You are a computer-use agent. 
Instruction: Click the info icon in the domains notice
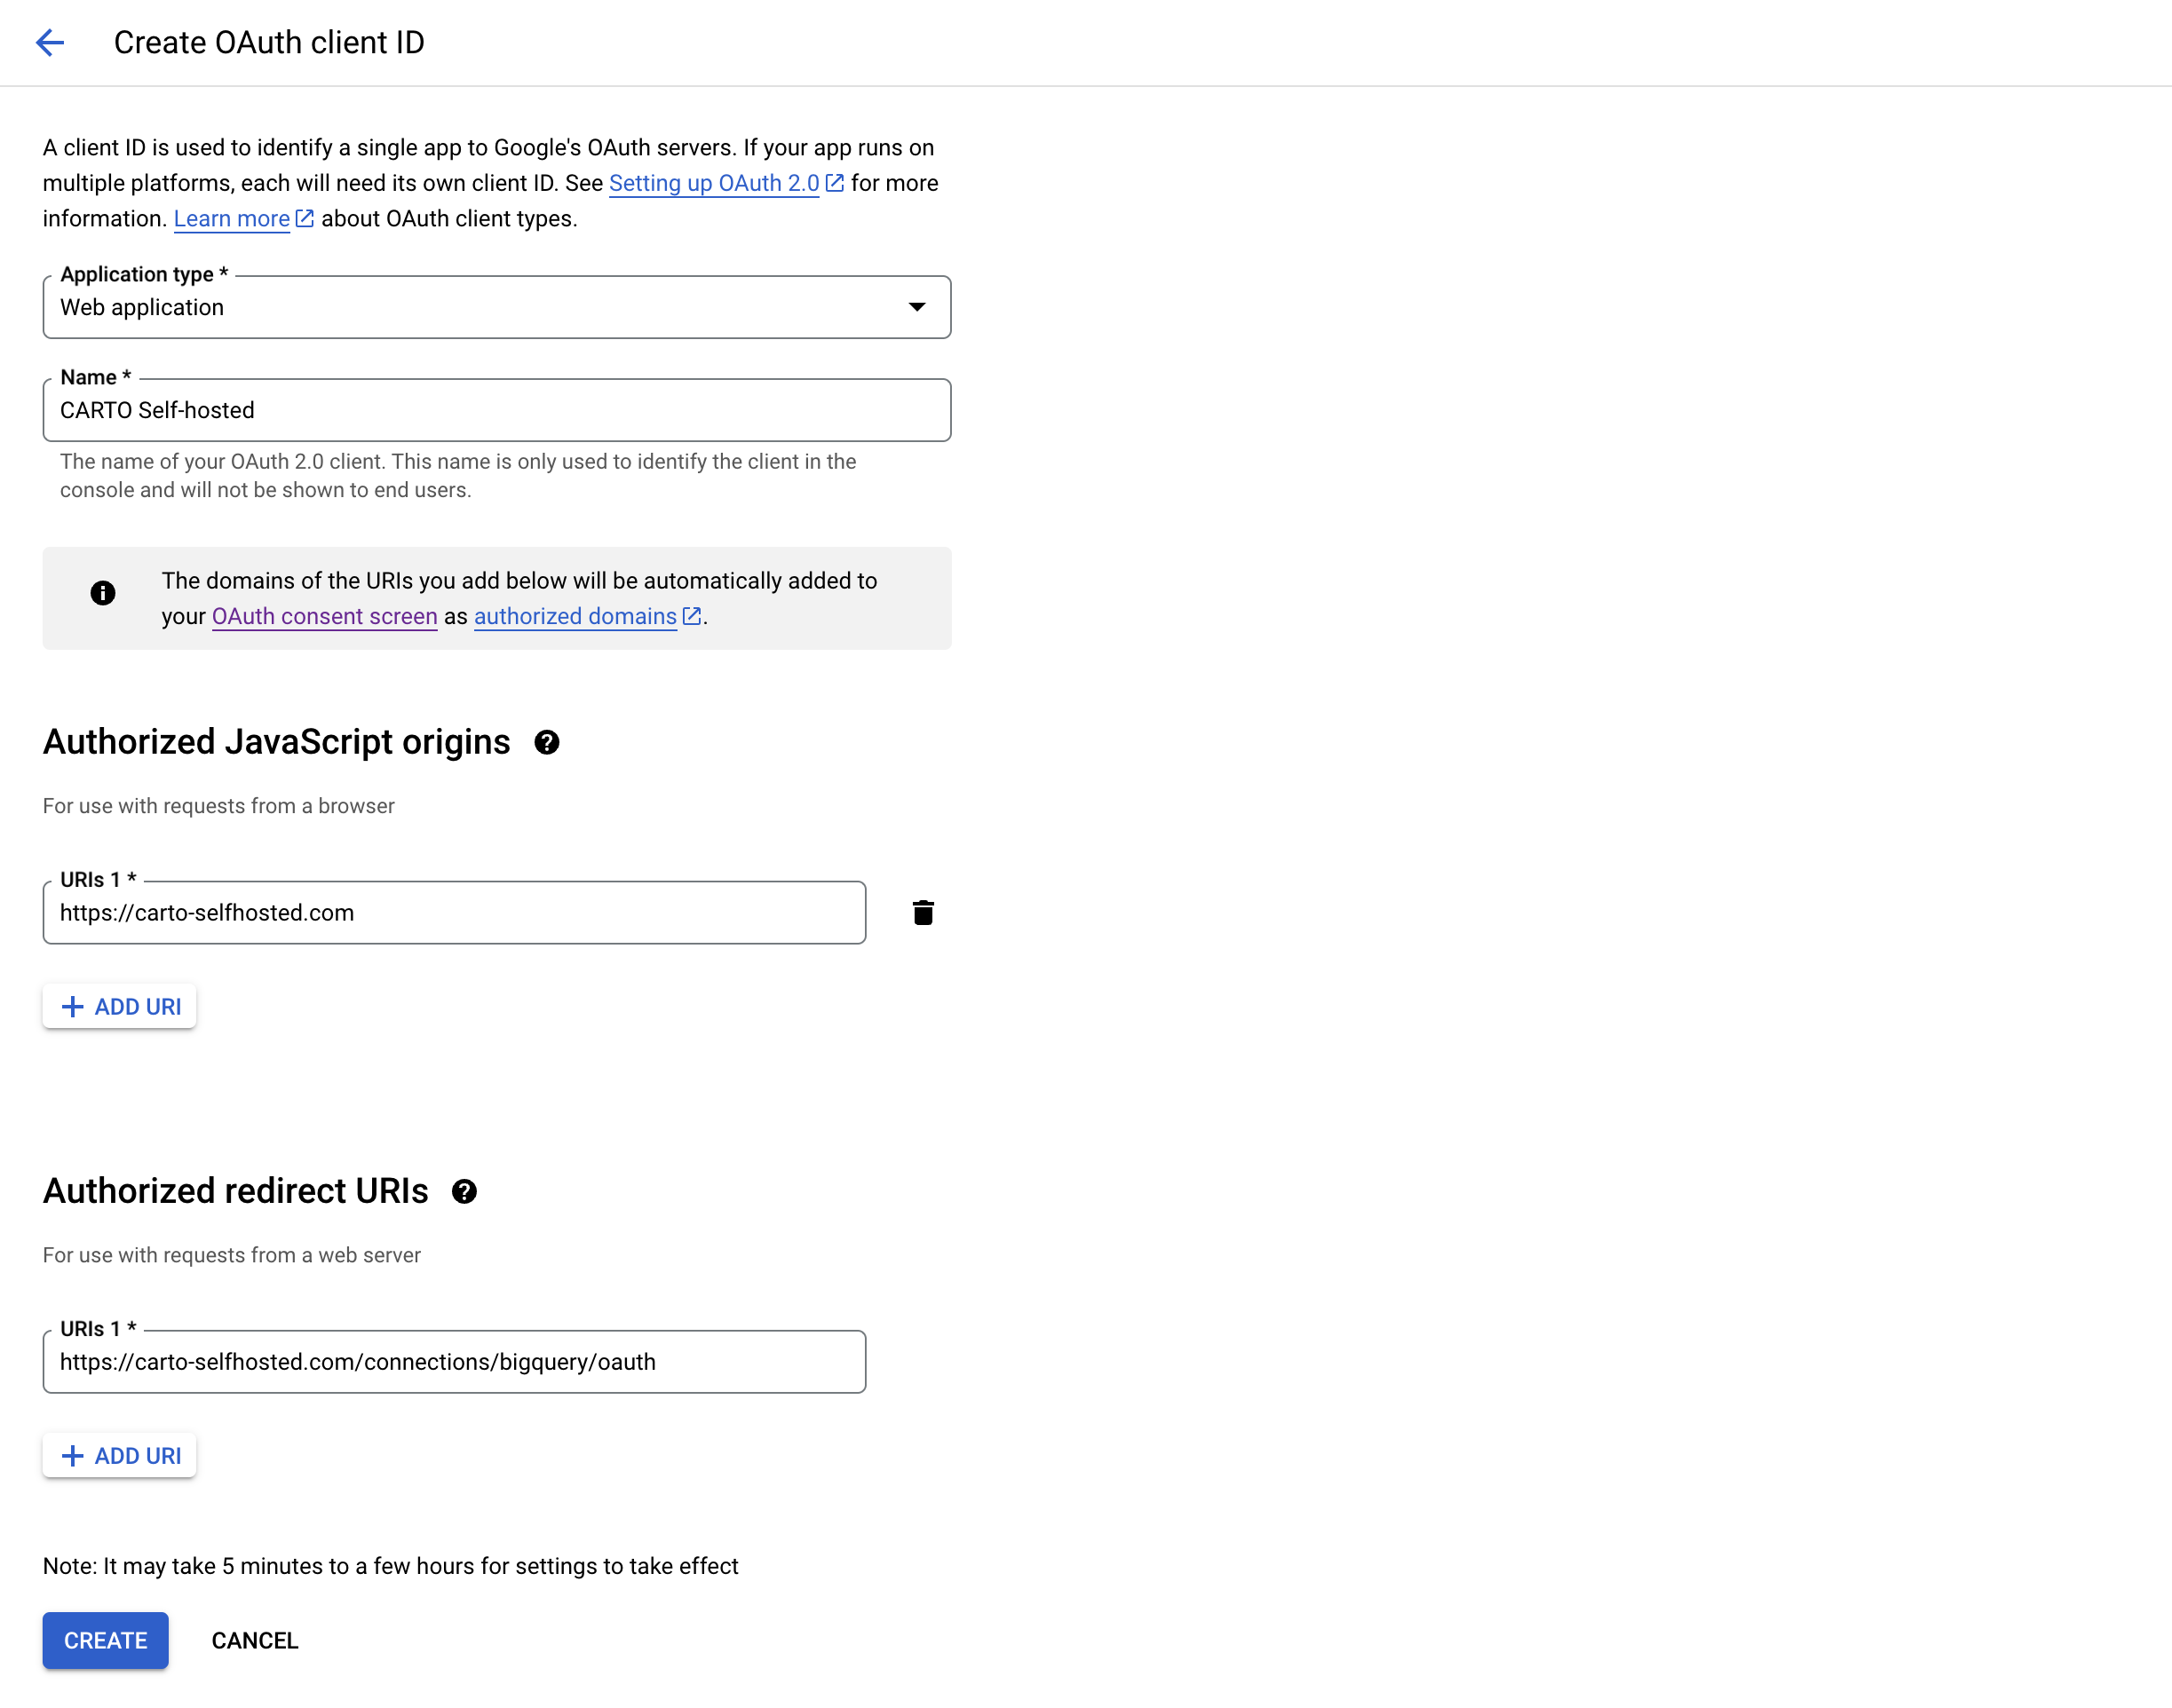103,593
